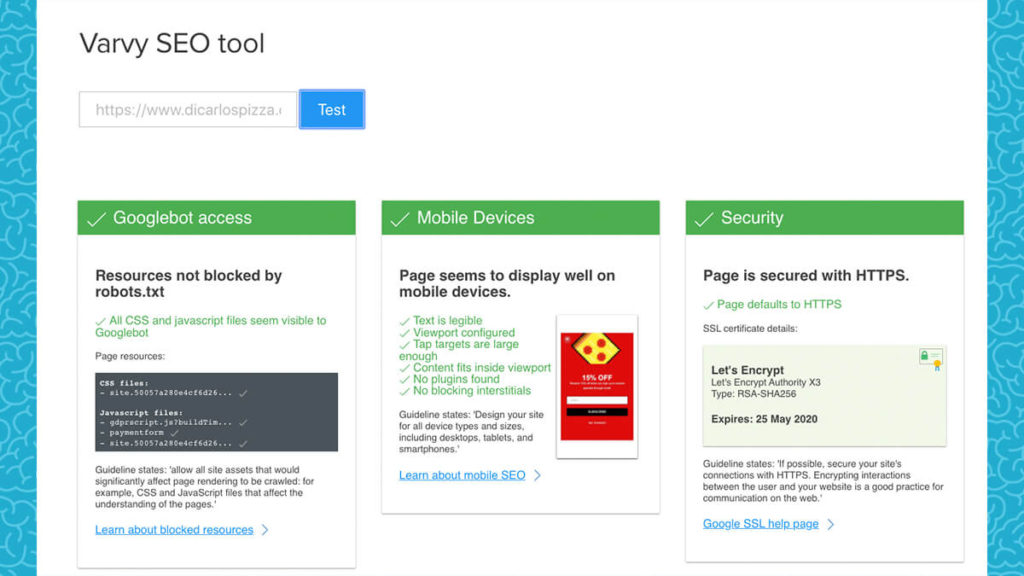Image resolution: width=1024 pixels, height=576 pixels.
Task: Click the mobile preview pizza screenshot thumbnail
Action: [x=597, y=386]
